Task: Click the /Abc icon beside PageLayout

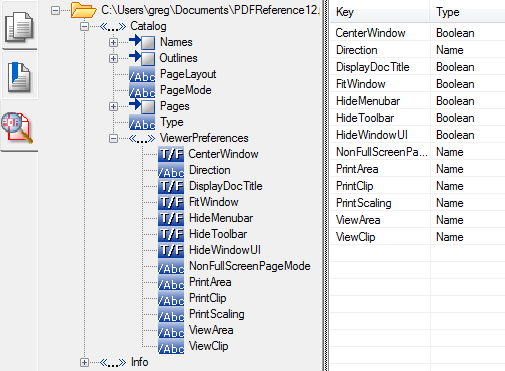Action: (142, 74)
